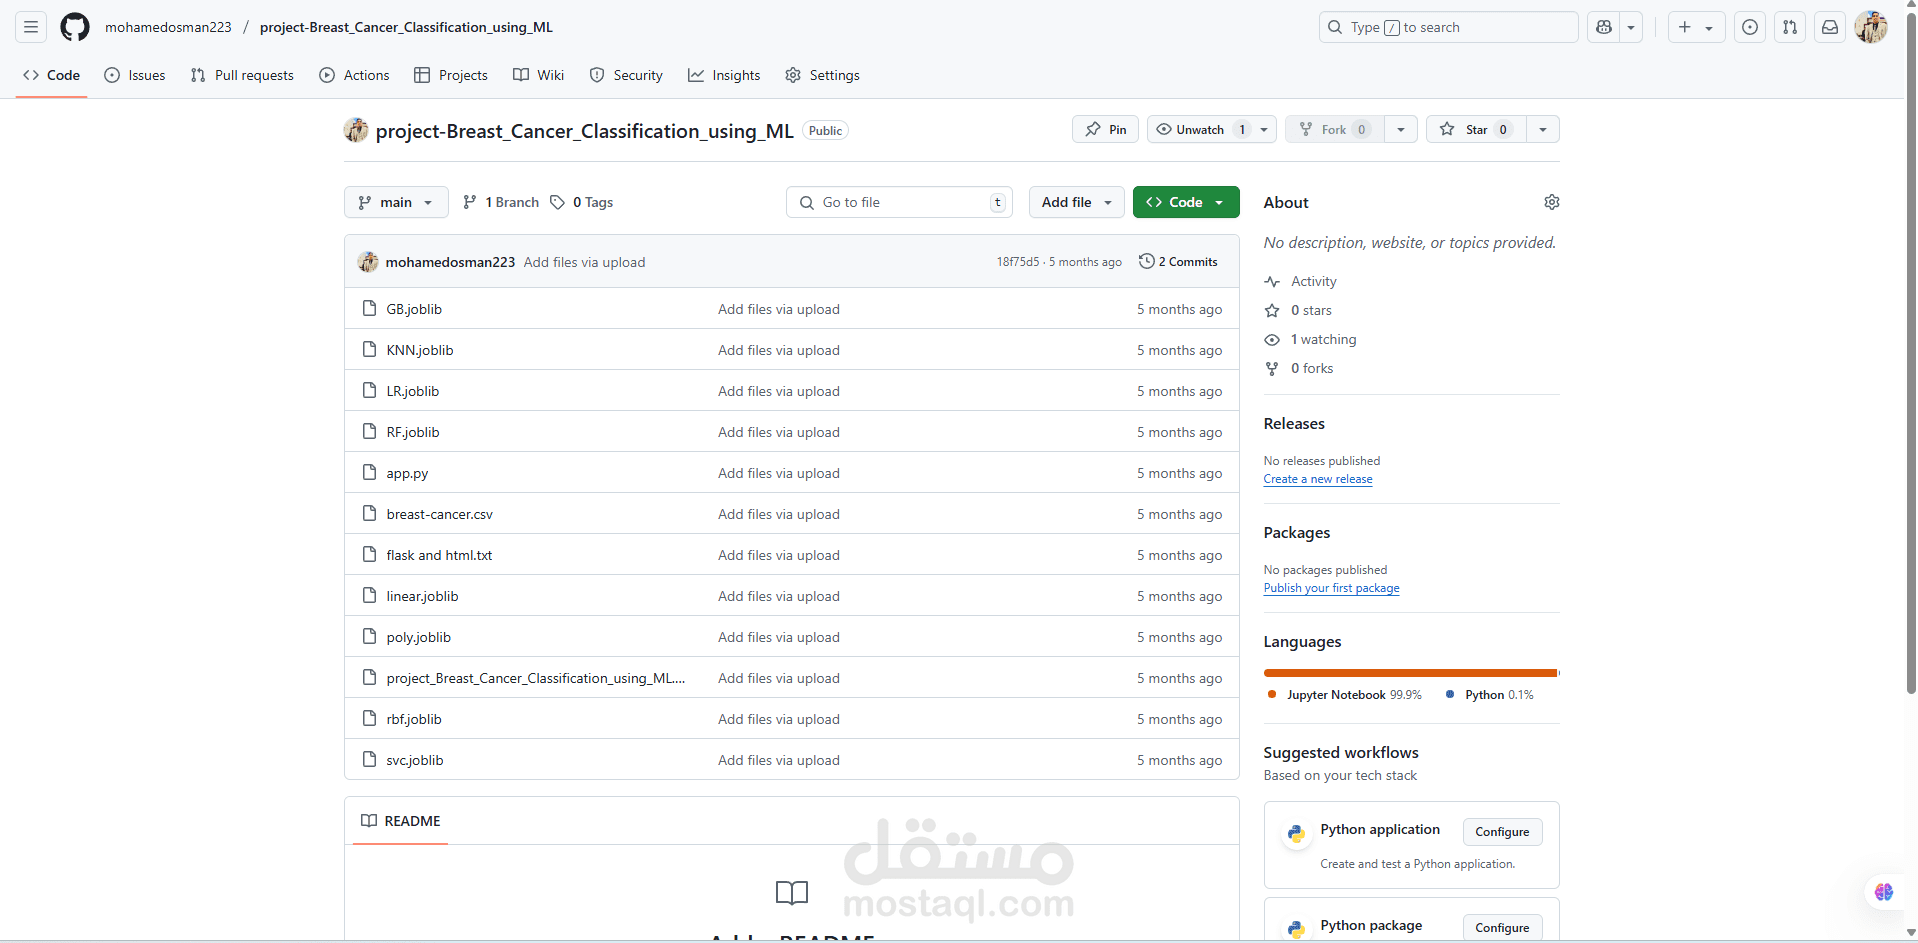Open pull requests icon in top header
Screen dimensions: 1918x943
coord(1790,27)
